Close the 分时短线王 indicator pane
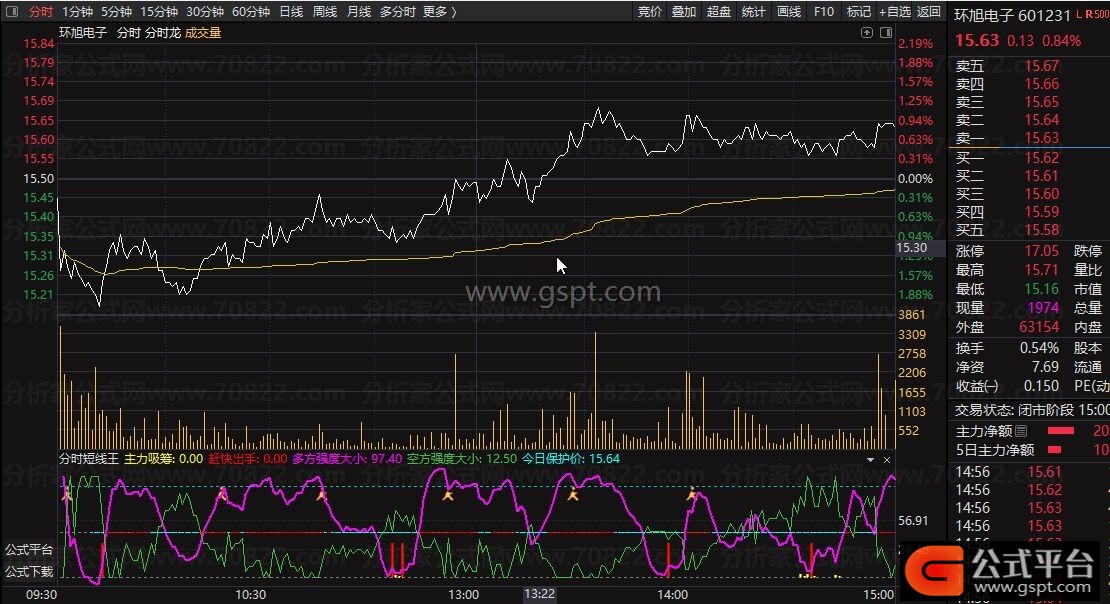Screen dimensions: 1110x604 tap(887, 460)
